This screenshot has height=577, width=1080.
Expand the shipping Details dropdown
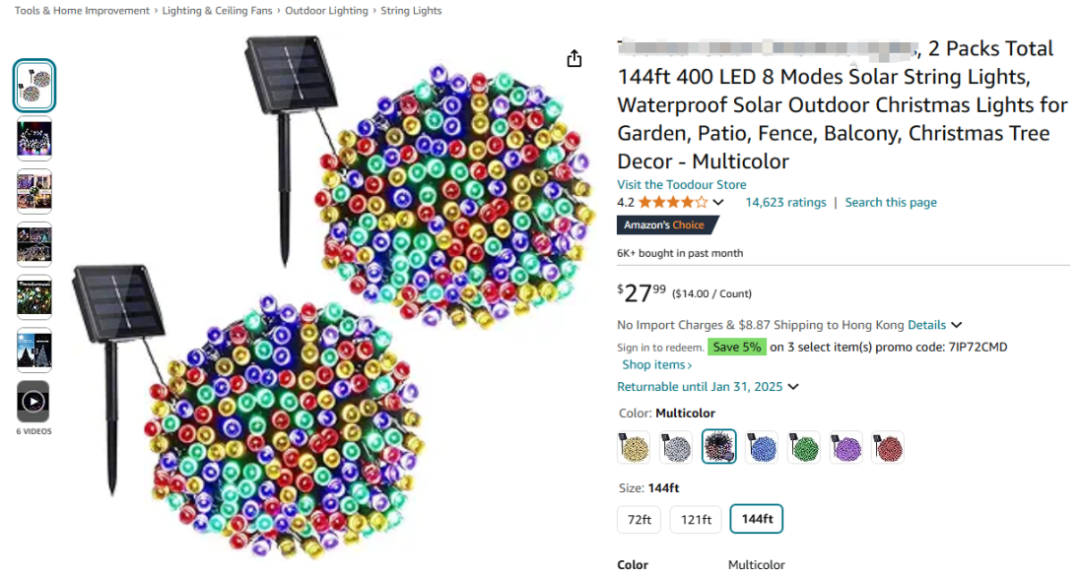956,325
